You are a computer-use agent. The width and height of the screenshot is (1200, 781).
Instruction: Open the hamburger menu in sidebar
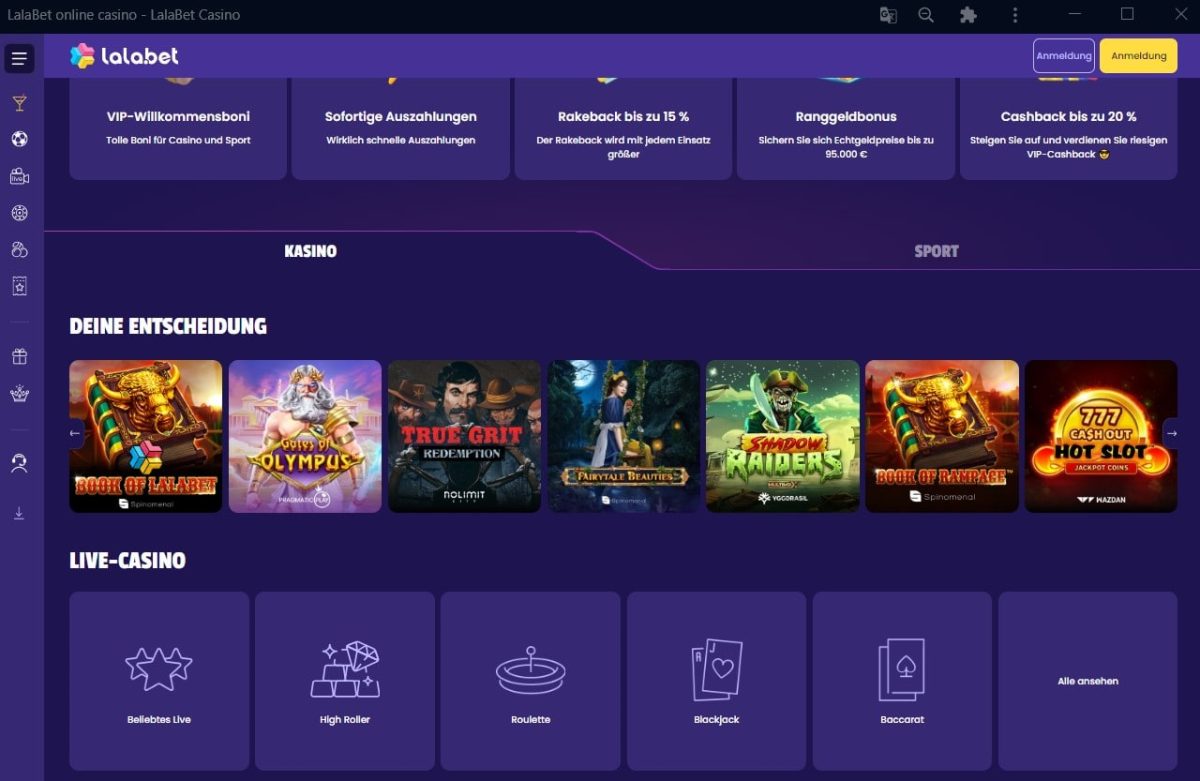point(19,59)
